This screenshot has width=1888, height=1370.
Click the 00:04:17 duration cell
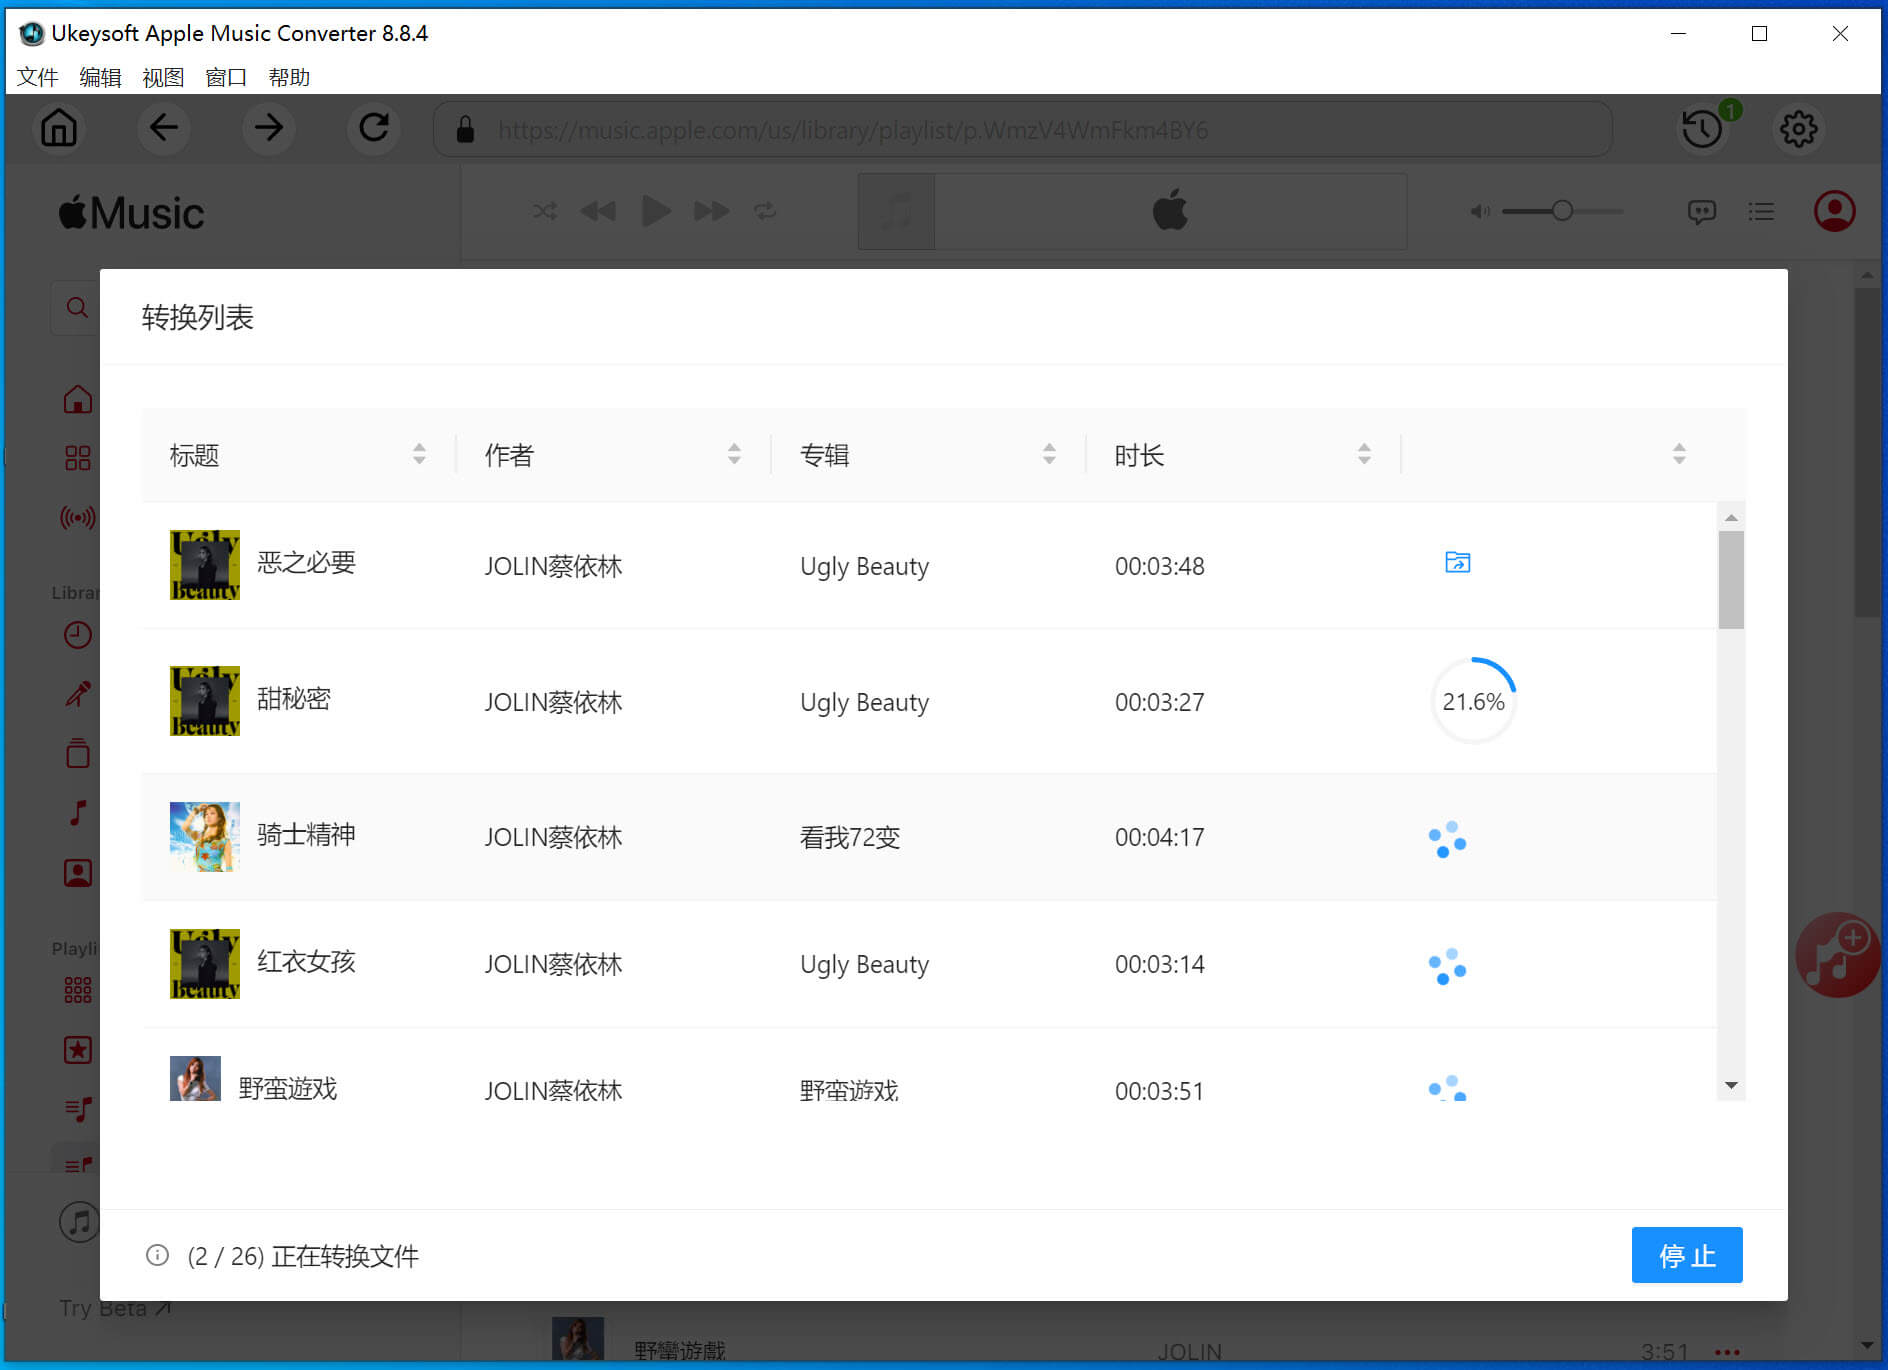tap(1160, 837)
